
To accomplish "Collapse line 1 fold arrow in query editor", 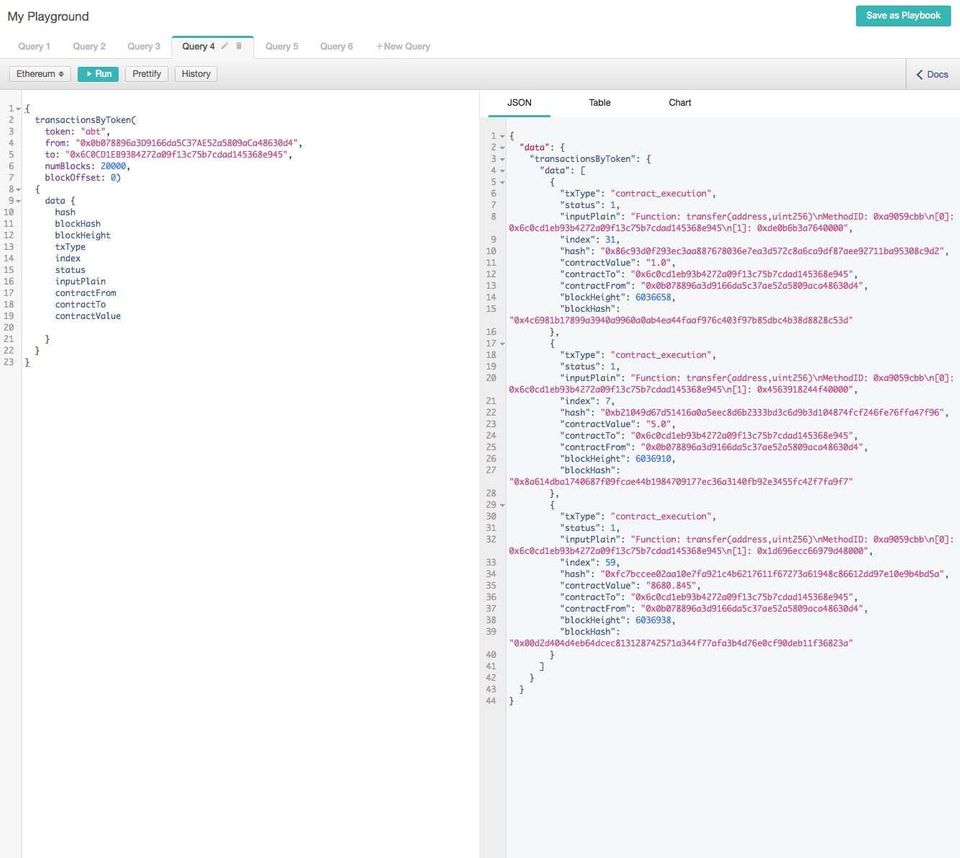I will tap(18, 108).
